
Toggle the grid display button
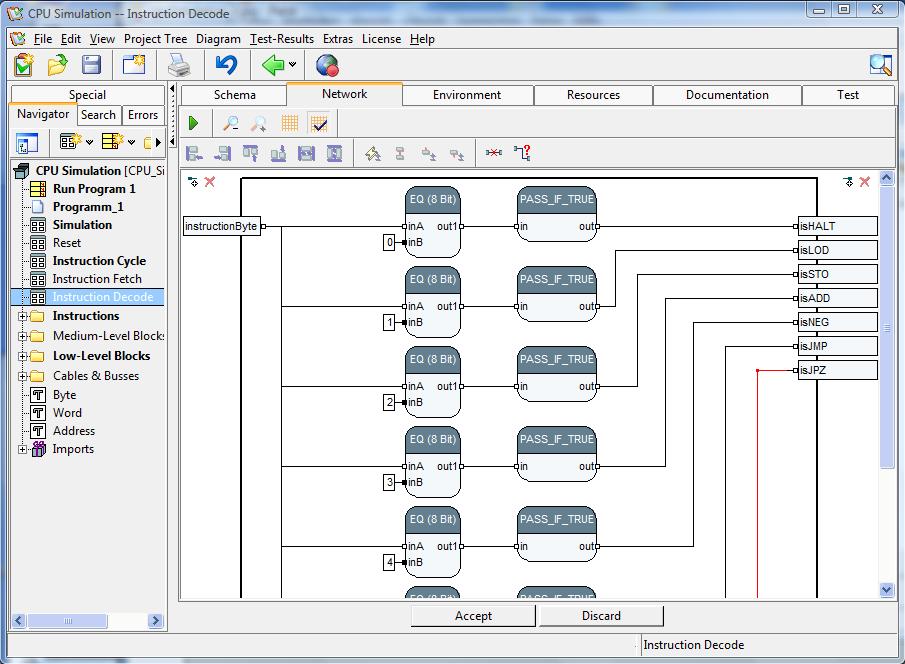point(289,123)
